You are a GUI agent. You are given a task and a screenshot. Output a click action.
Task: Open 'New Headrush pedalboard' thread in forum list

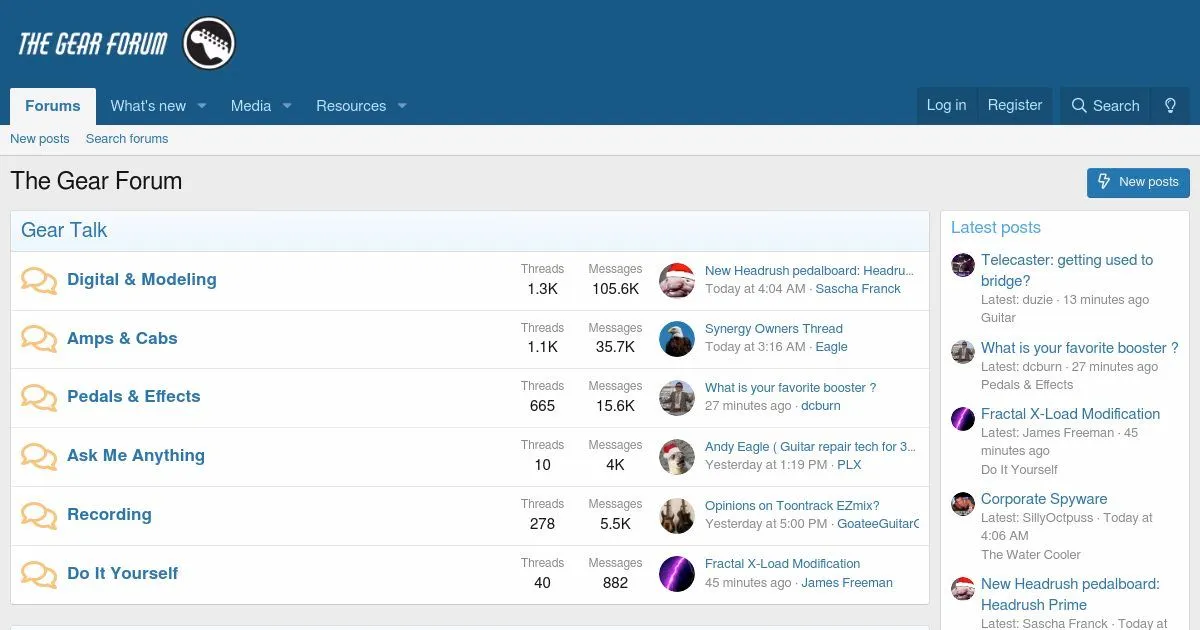(809, 270)
